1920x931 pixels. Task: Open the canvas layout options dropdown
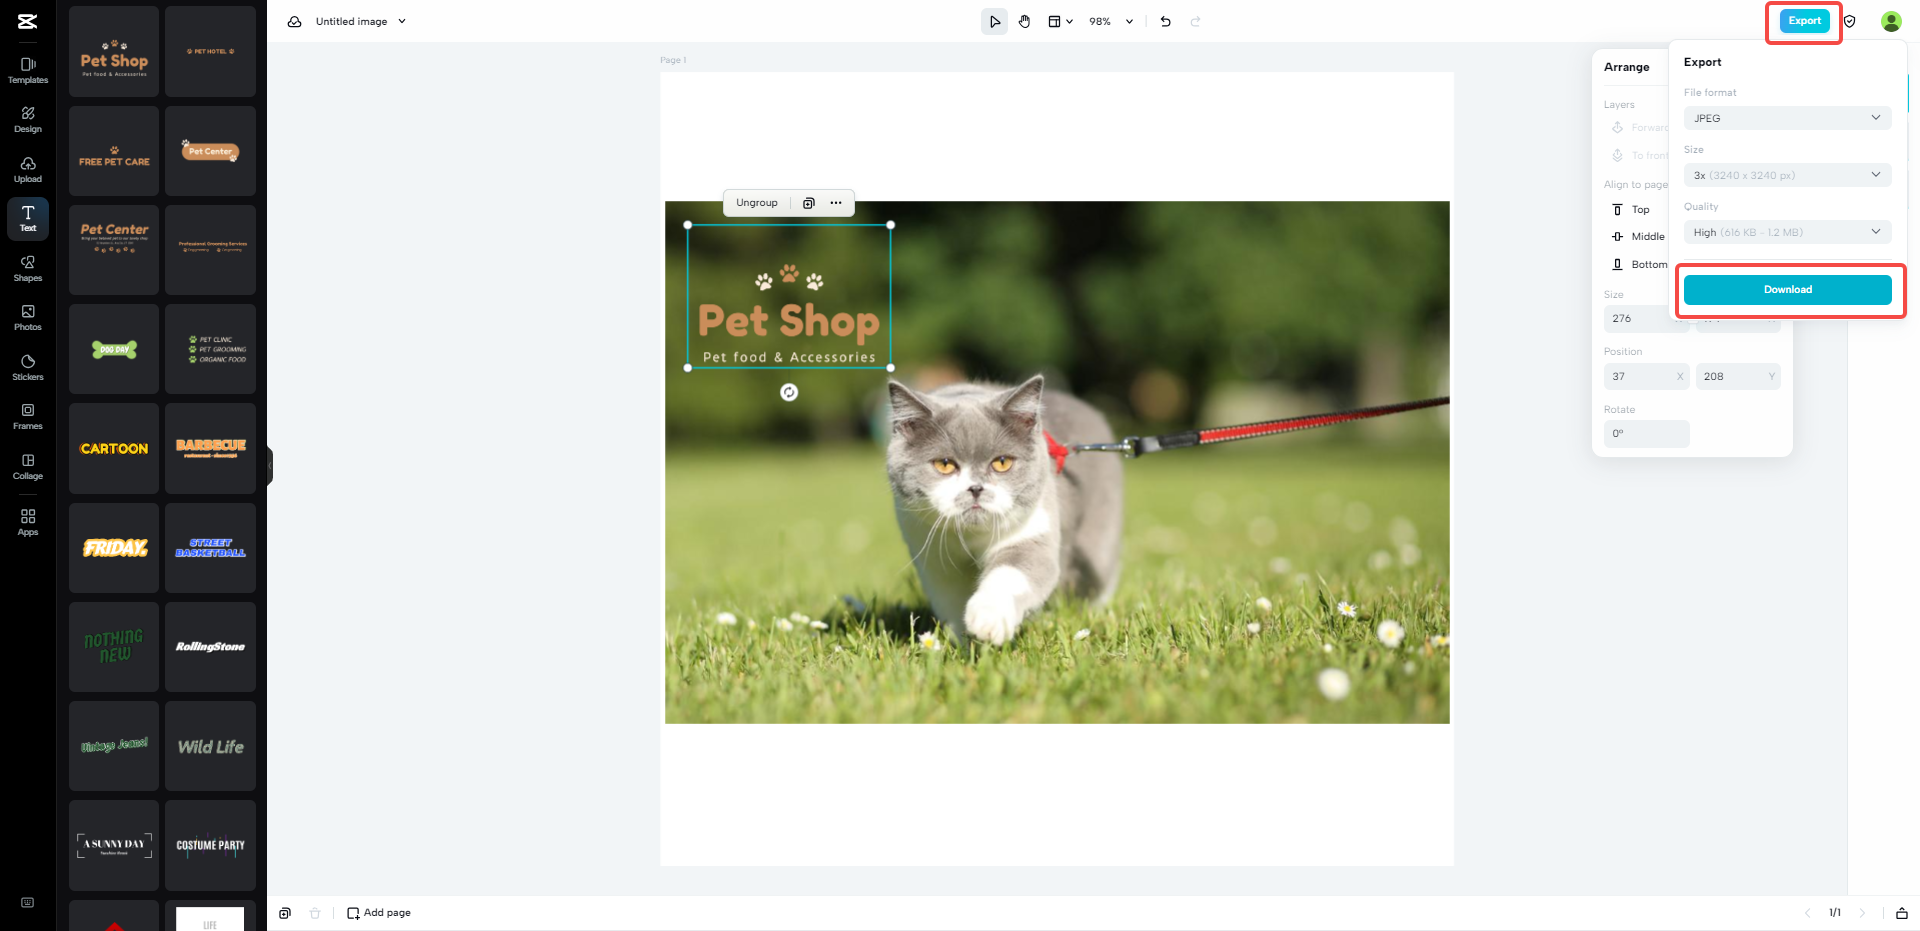tap(1060, 21)
